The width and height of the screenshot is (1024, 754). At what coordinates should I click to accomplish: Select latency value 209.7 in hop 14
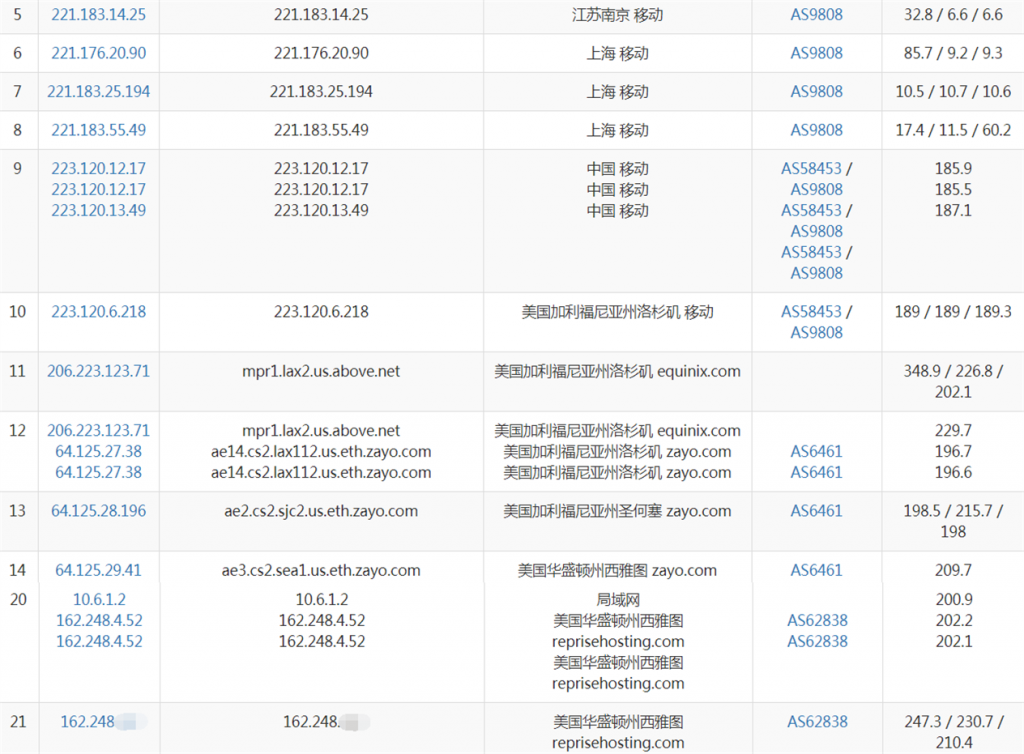pyautogui.click(x=953, y=570)
